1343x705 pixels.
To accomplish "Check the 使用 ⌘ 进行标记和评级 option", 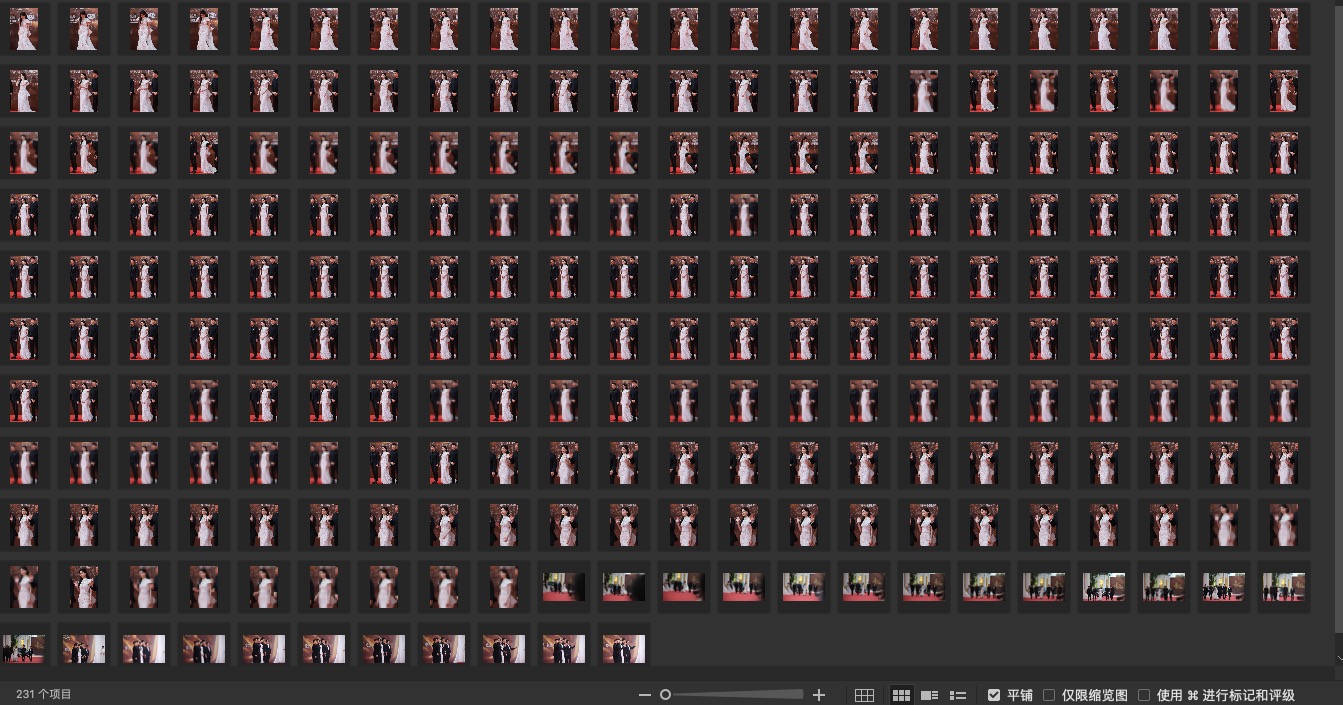I will coord(1144,695).
